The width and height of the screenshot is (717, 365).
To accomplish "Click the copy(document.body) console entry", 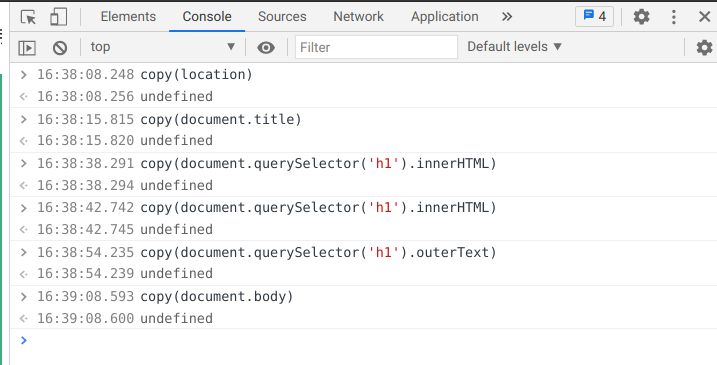I will tap(216, 296).
